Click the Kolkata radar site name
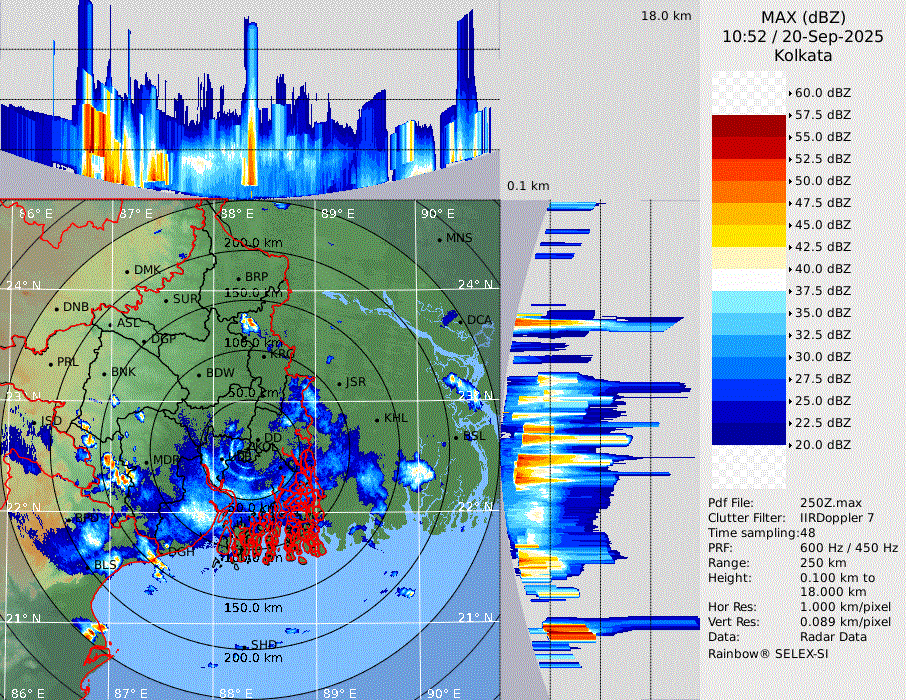 click(x=801, y=55)
